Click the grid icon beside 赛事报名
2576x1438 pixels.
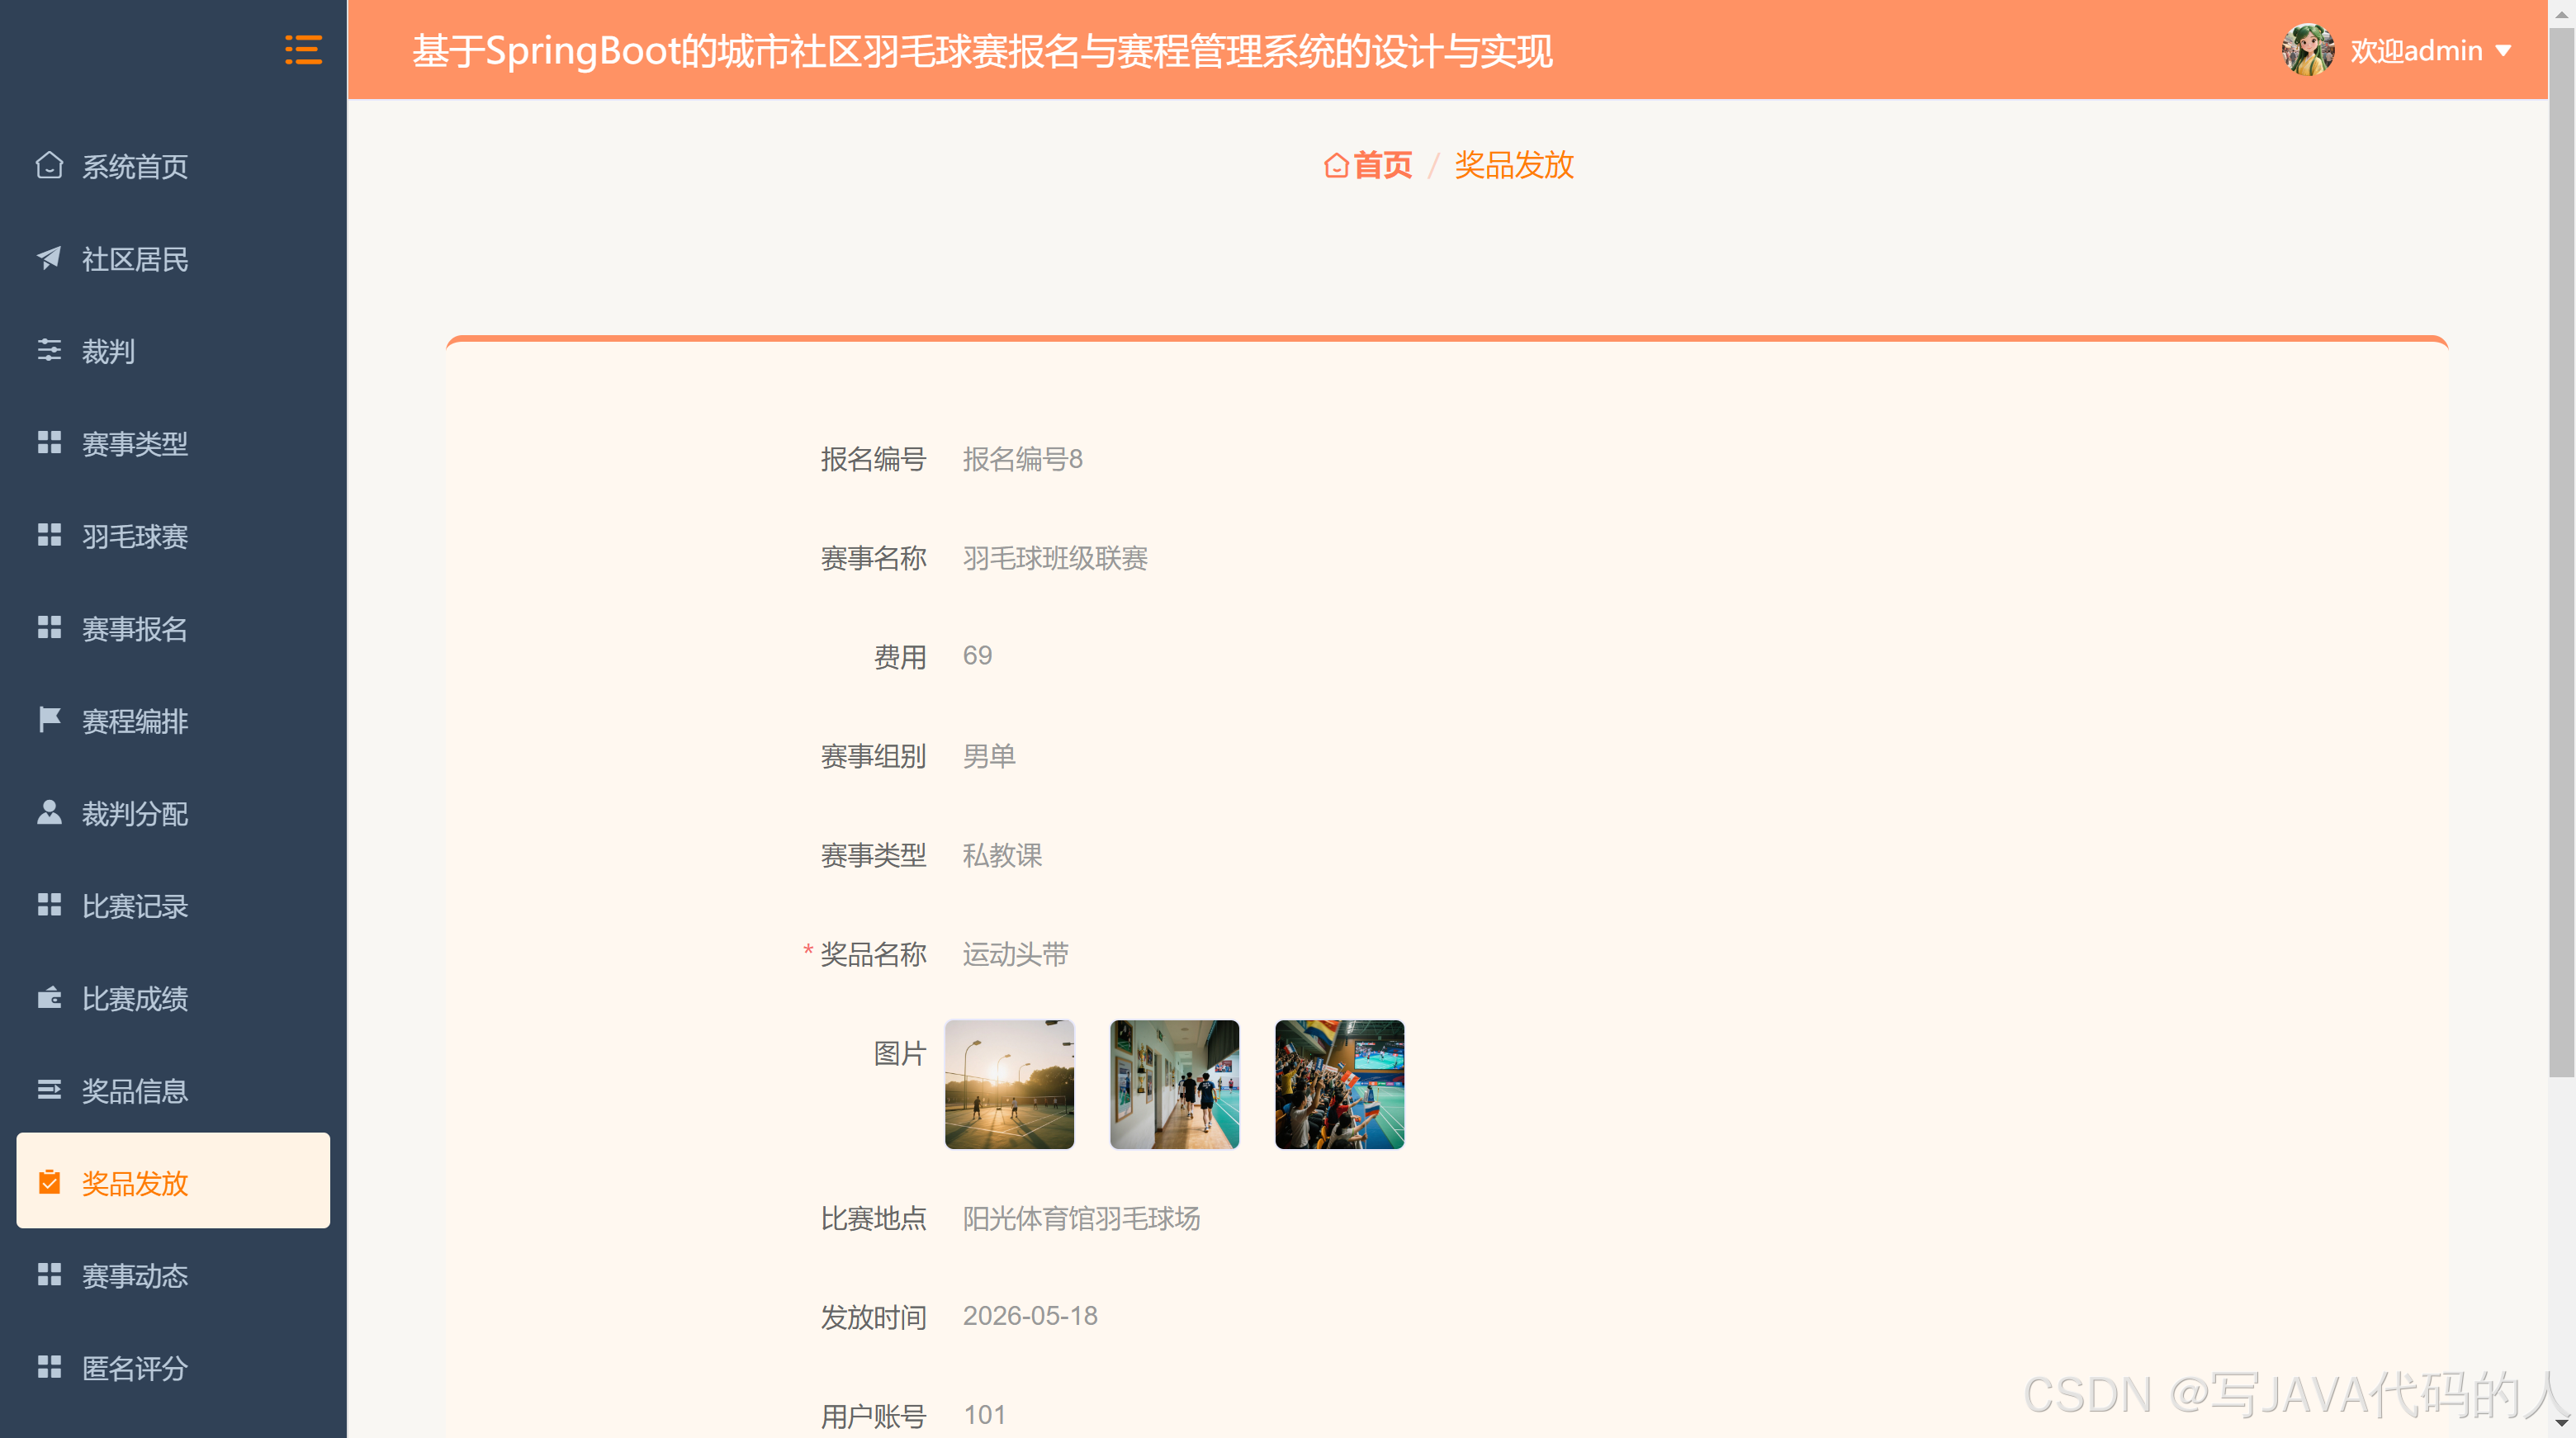point(49,627)
